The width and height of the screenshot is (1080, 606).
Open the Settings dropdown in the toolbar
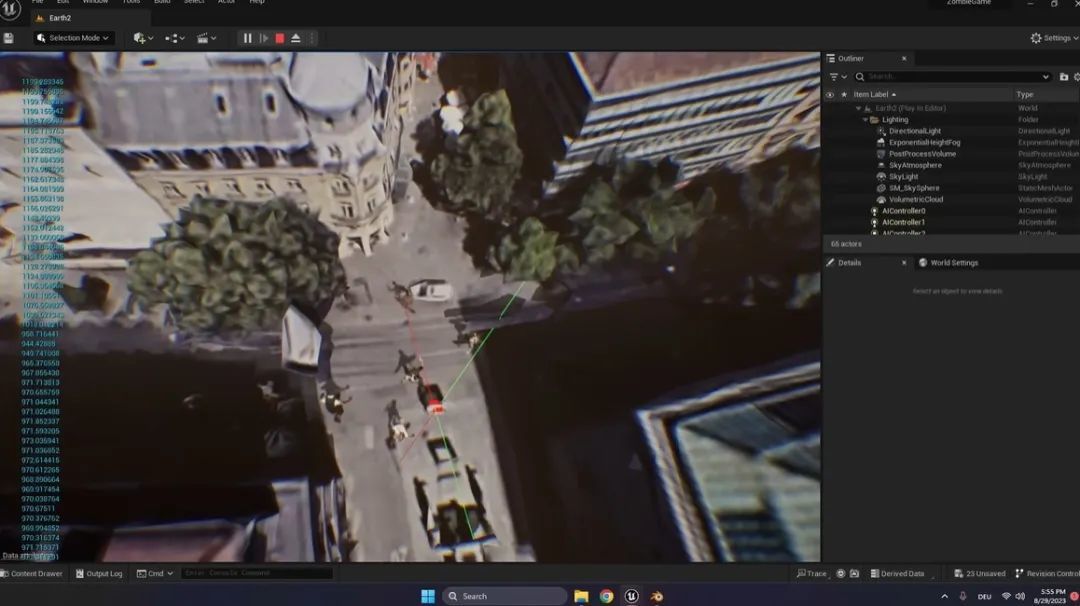click(1055, 38)
